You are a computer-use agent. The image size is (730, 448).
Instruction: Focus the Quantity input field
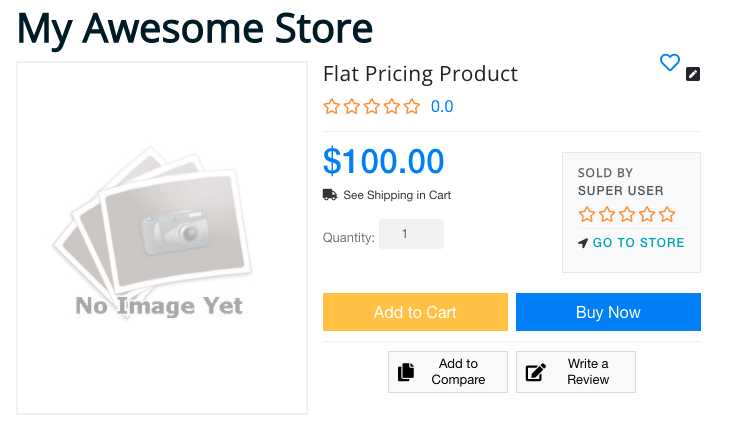tap(411, 234)
